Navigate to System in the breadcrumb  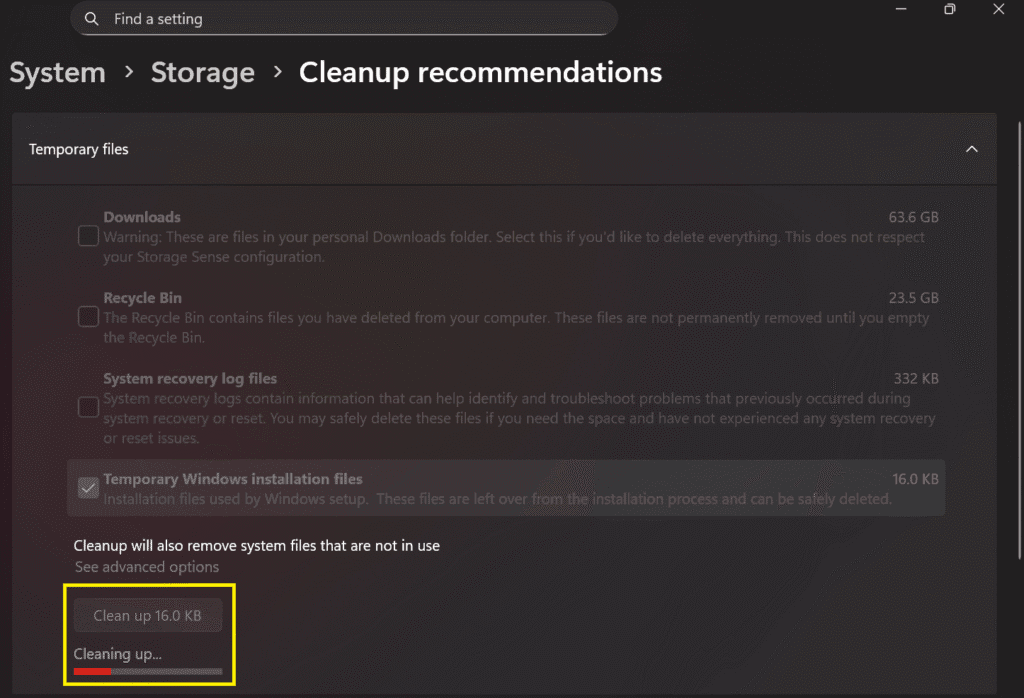pyautogui.click(x=57, y=72)
